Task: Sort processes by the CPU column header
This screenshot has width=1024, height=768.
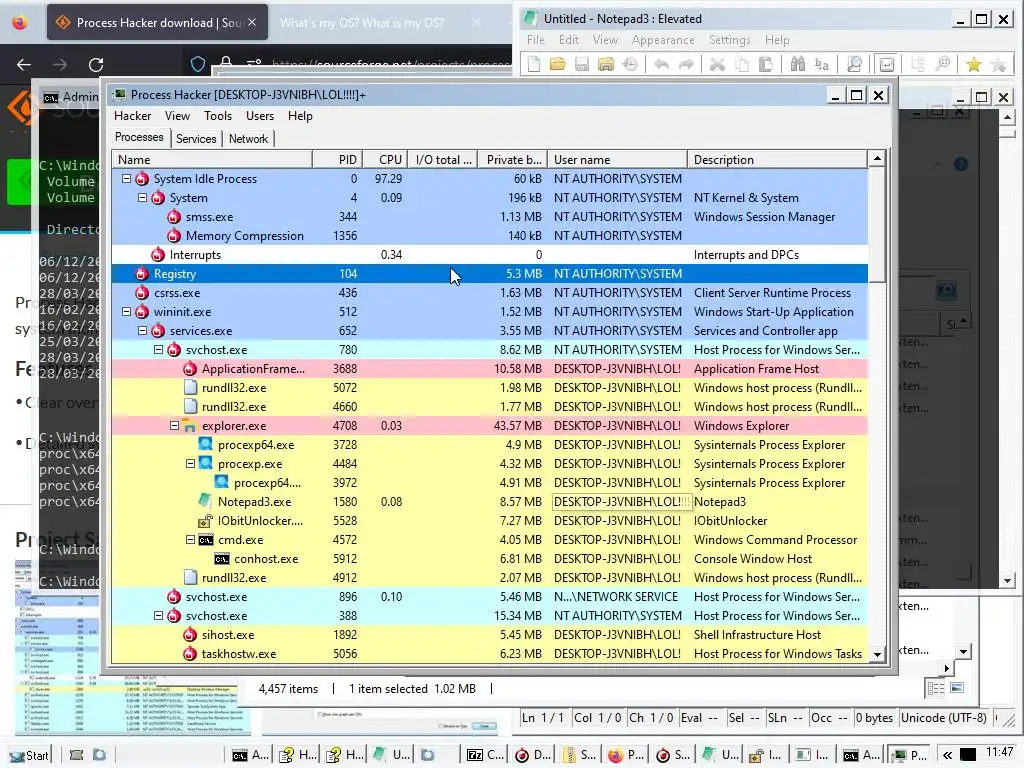Action: click(384, 159)
